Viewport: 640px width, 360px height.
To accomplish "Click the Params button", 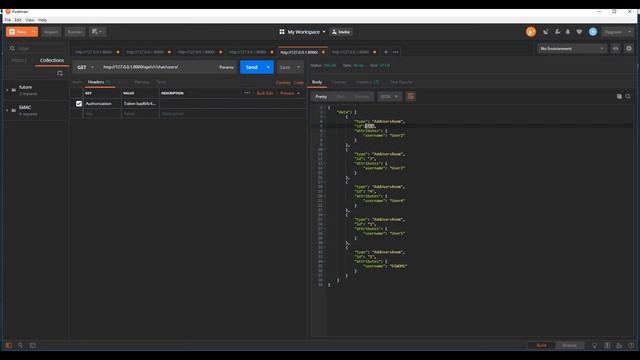I will (x=227, y=67).
